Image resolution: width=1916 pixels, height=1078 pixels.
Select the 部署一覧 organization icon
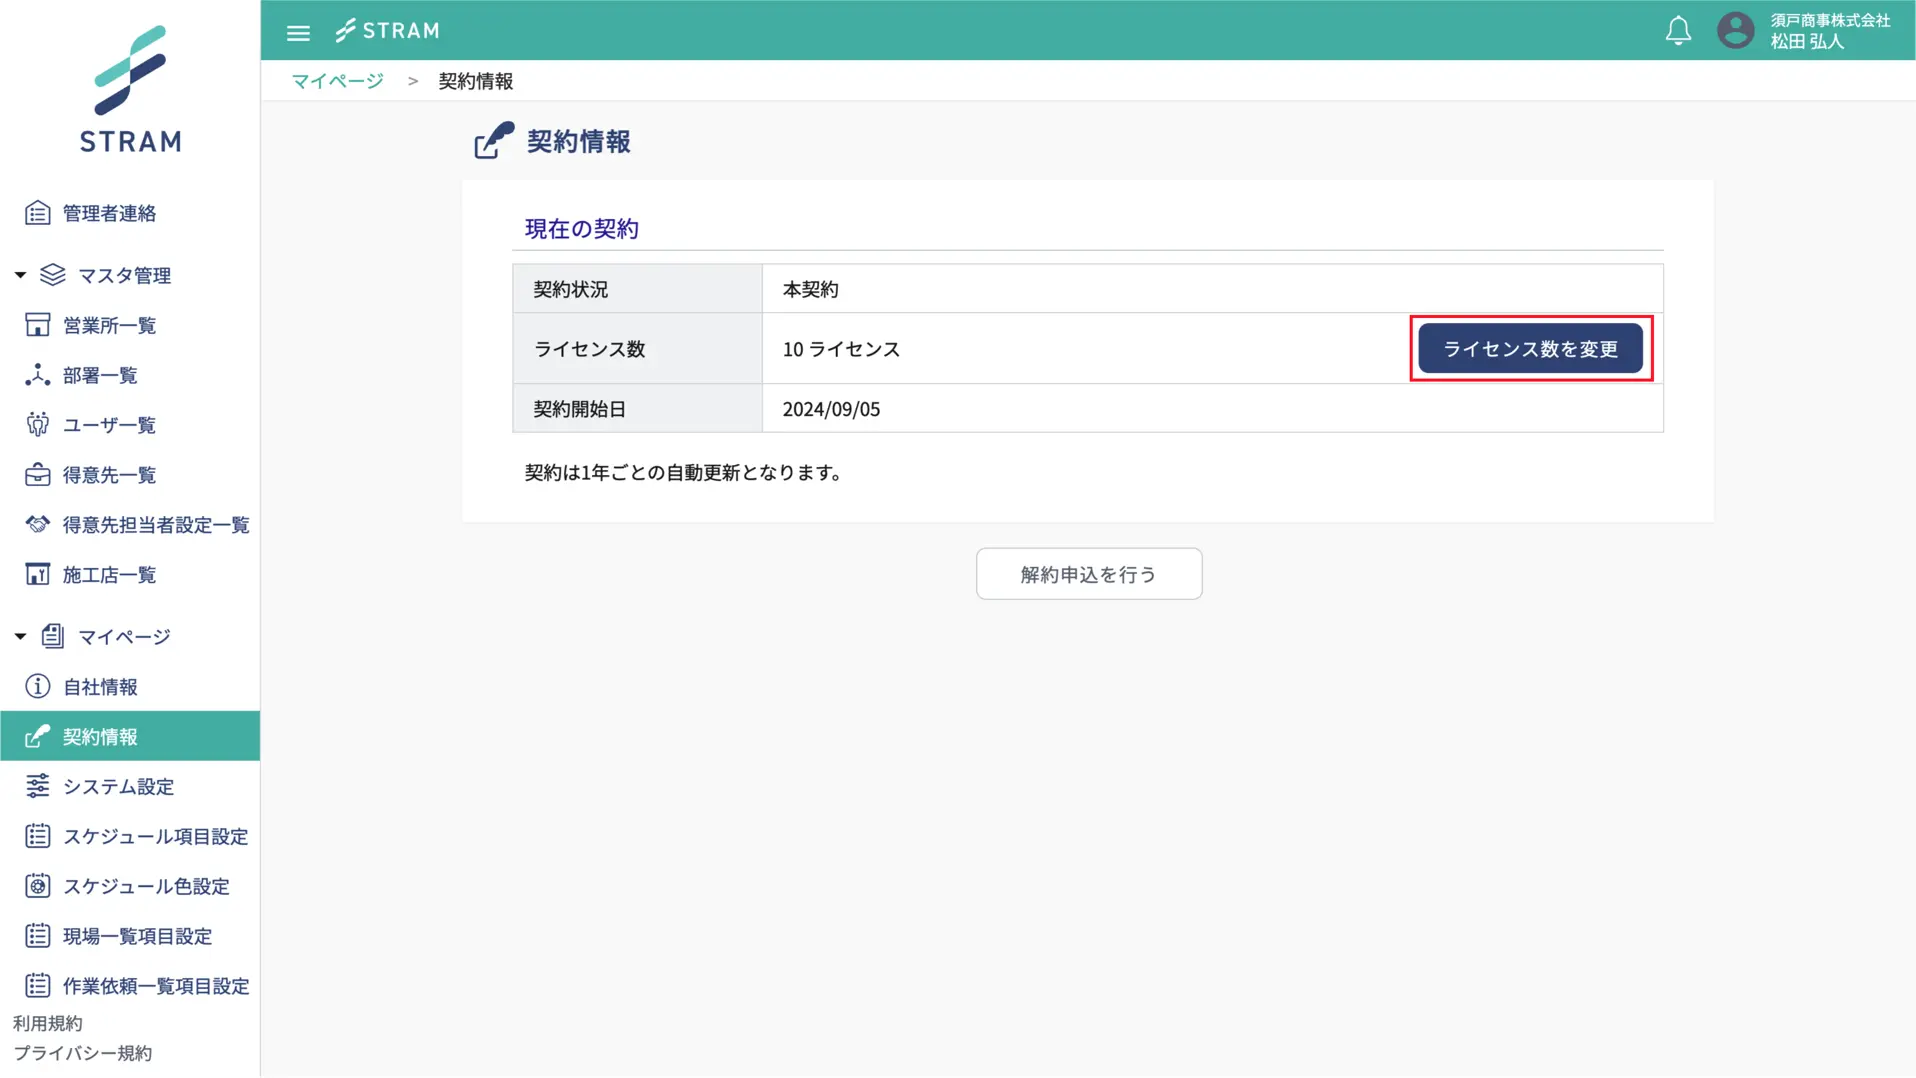(38, 375)
